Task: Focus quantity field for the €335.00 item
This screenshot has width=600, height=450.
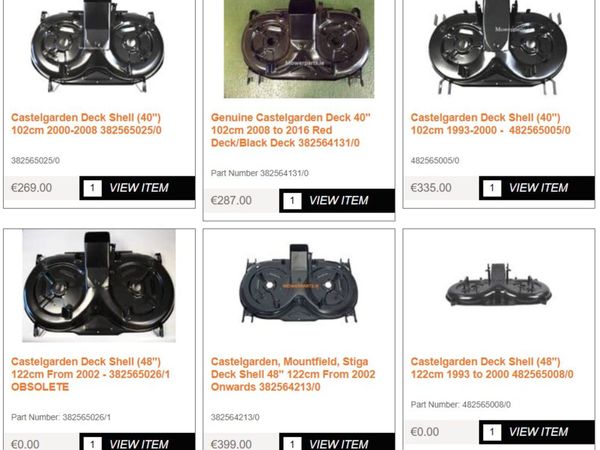Action: coord(492,188)
